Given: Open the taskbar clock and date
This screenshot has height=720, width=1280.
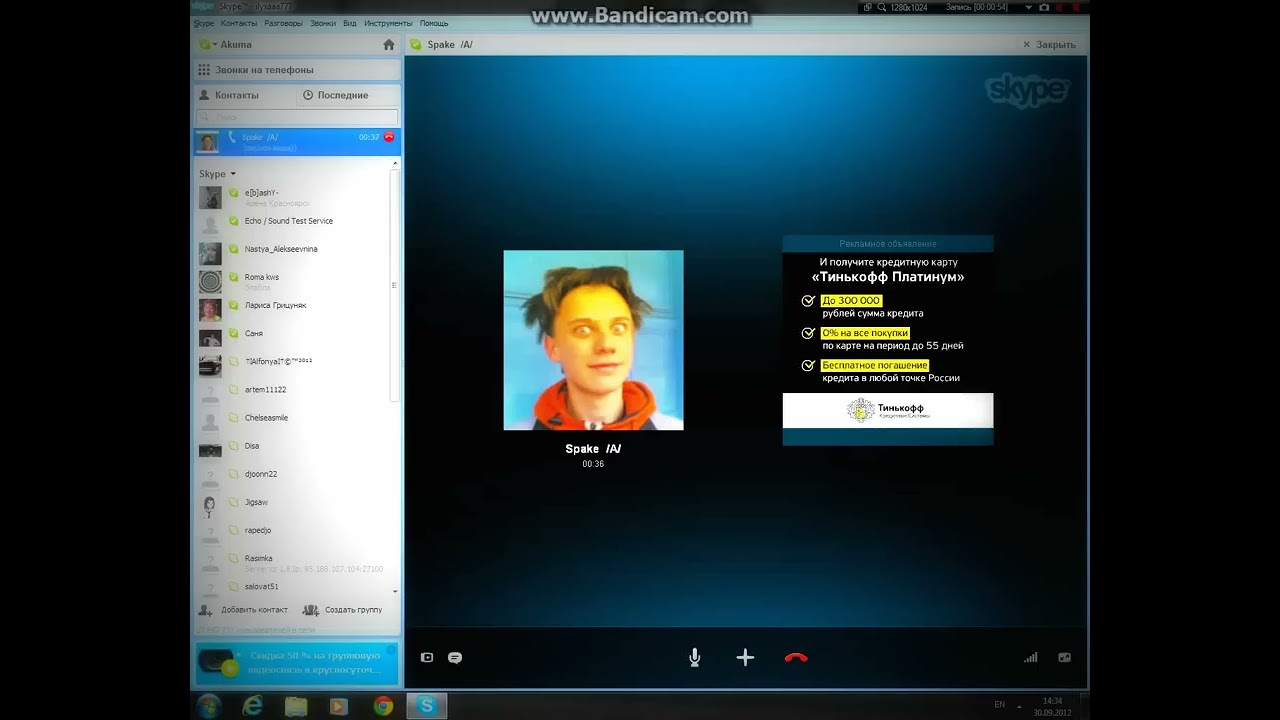Looking at the screenshot, I should pos(1052,706).
